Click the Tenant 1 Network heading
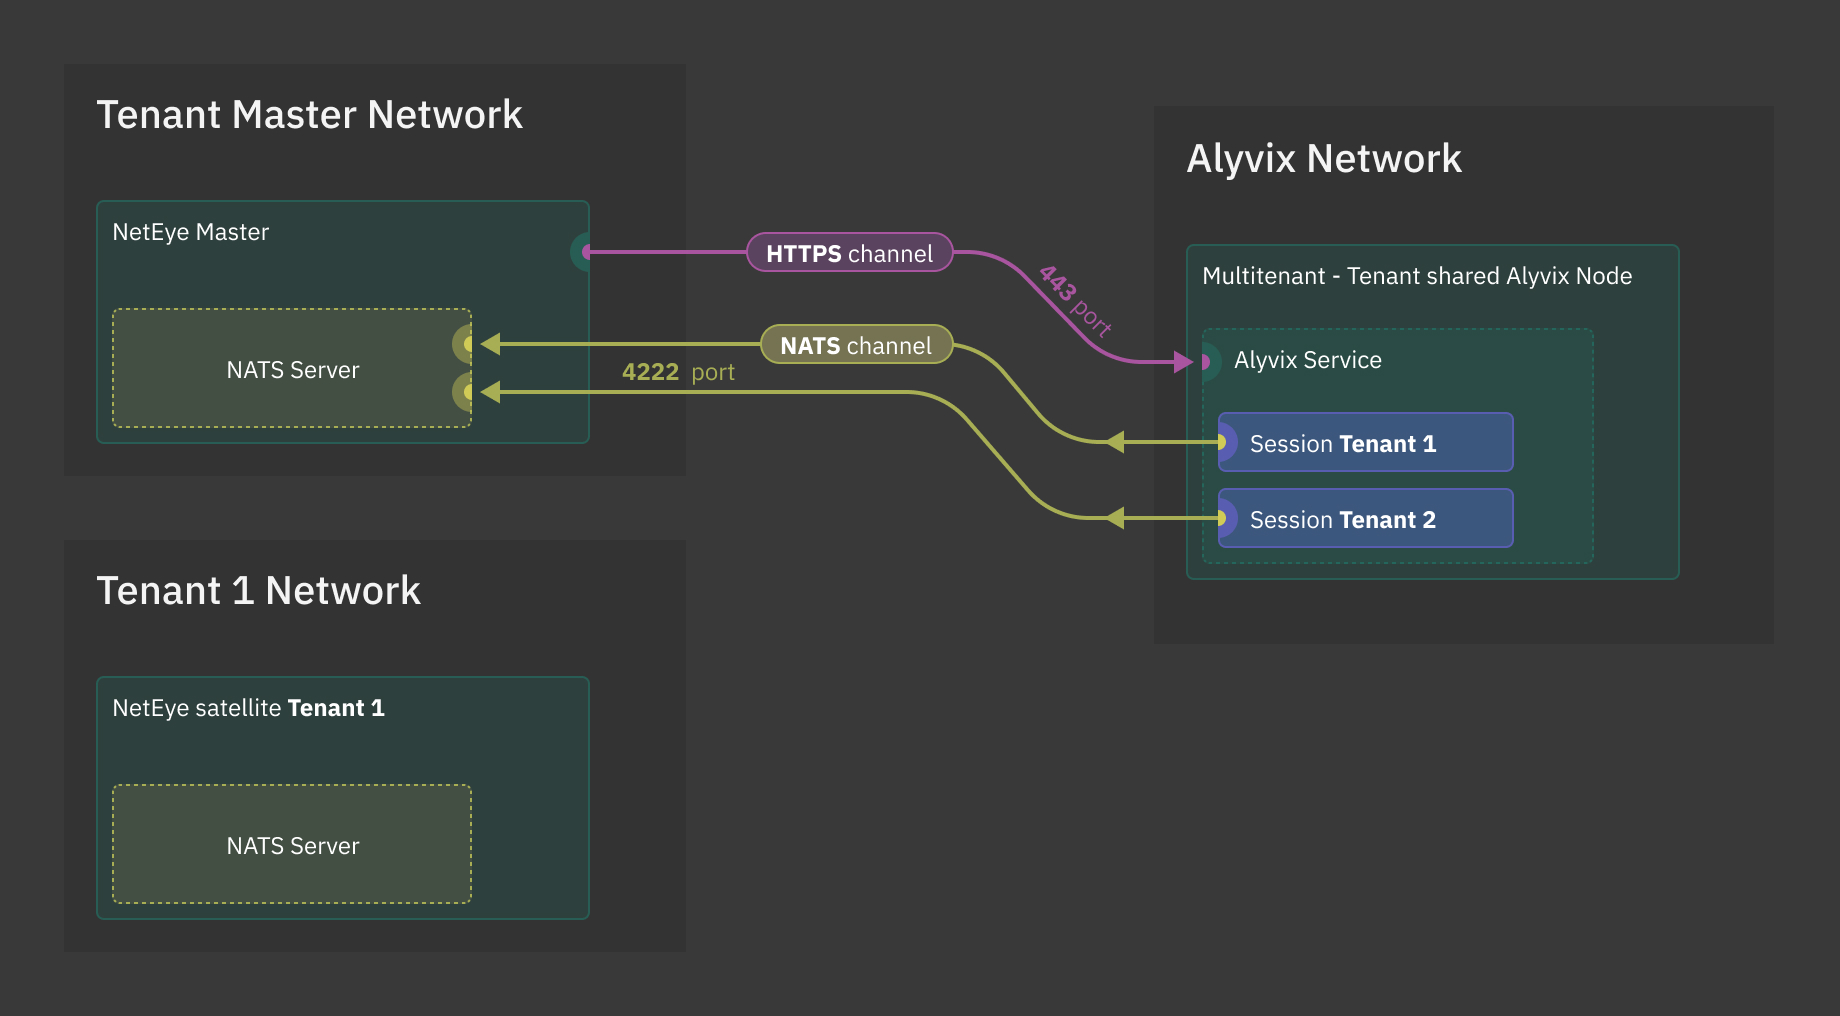Screen dimensions: 1840x1016 (258, 591)
